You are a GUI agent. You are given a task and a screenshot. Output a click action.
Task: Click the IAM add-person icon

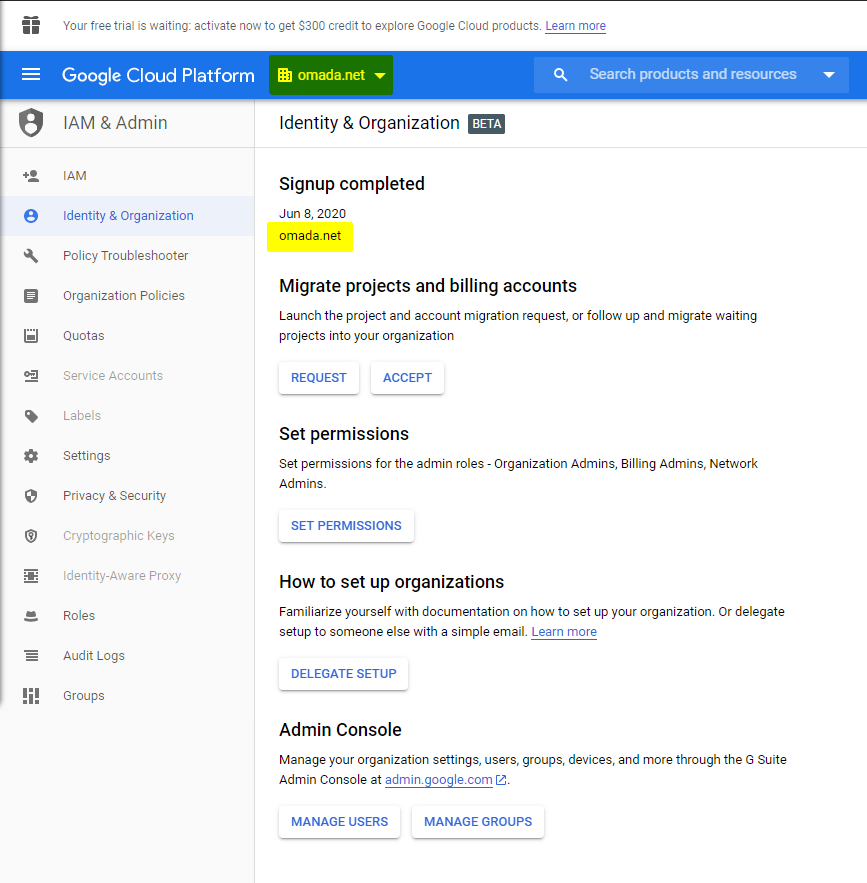coord(31,176)
